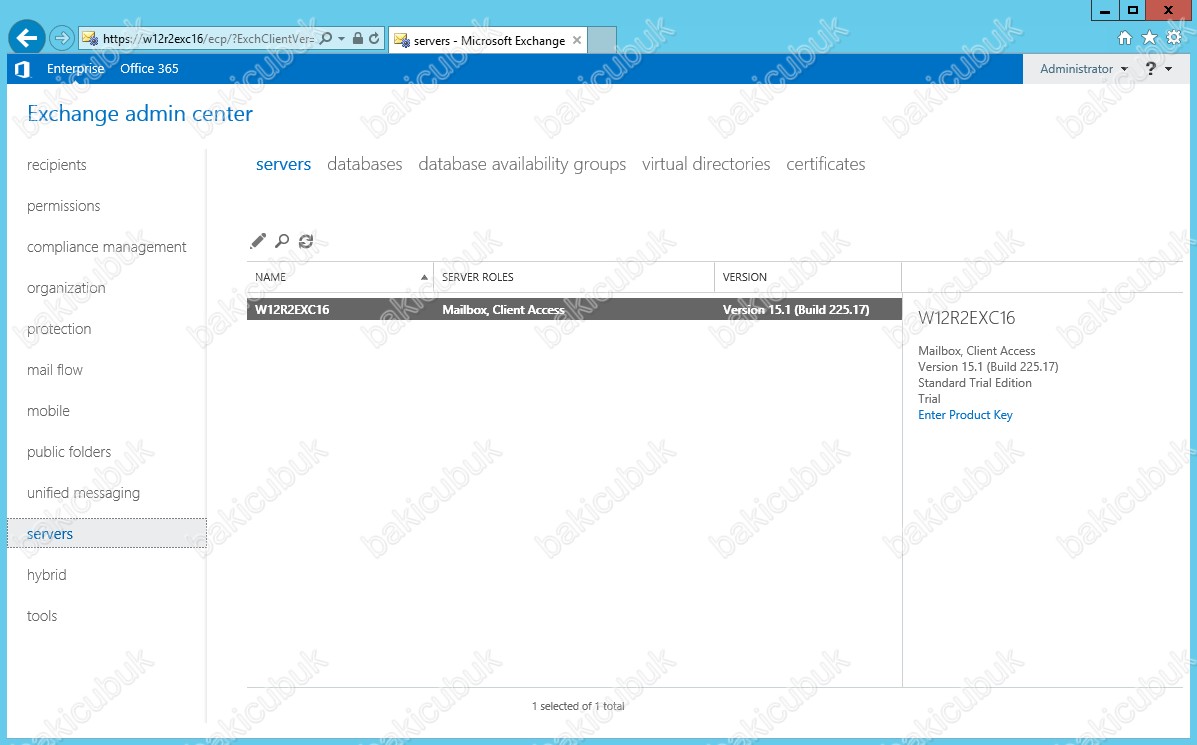Open a new browser tab
Image resolution: width=1197 pixels, height=745 pixels.
click(602, 40)
